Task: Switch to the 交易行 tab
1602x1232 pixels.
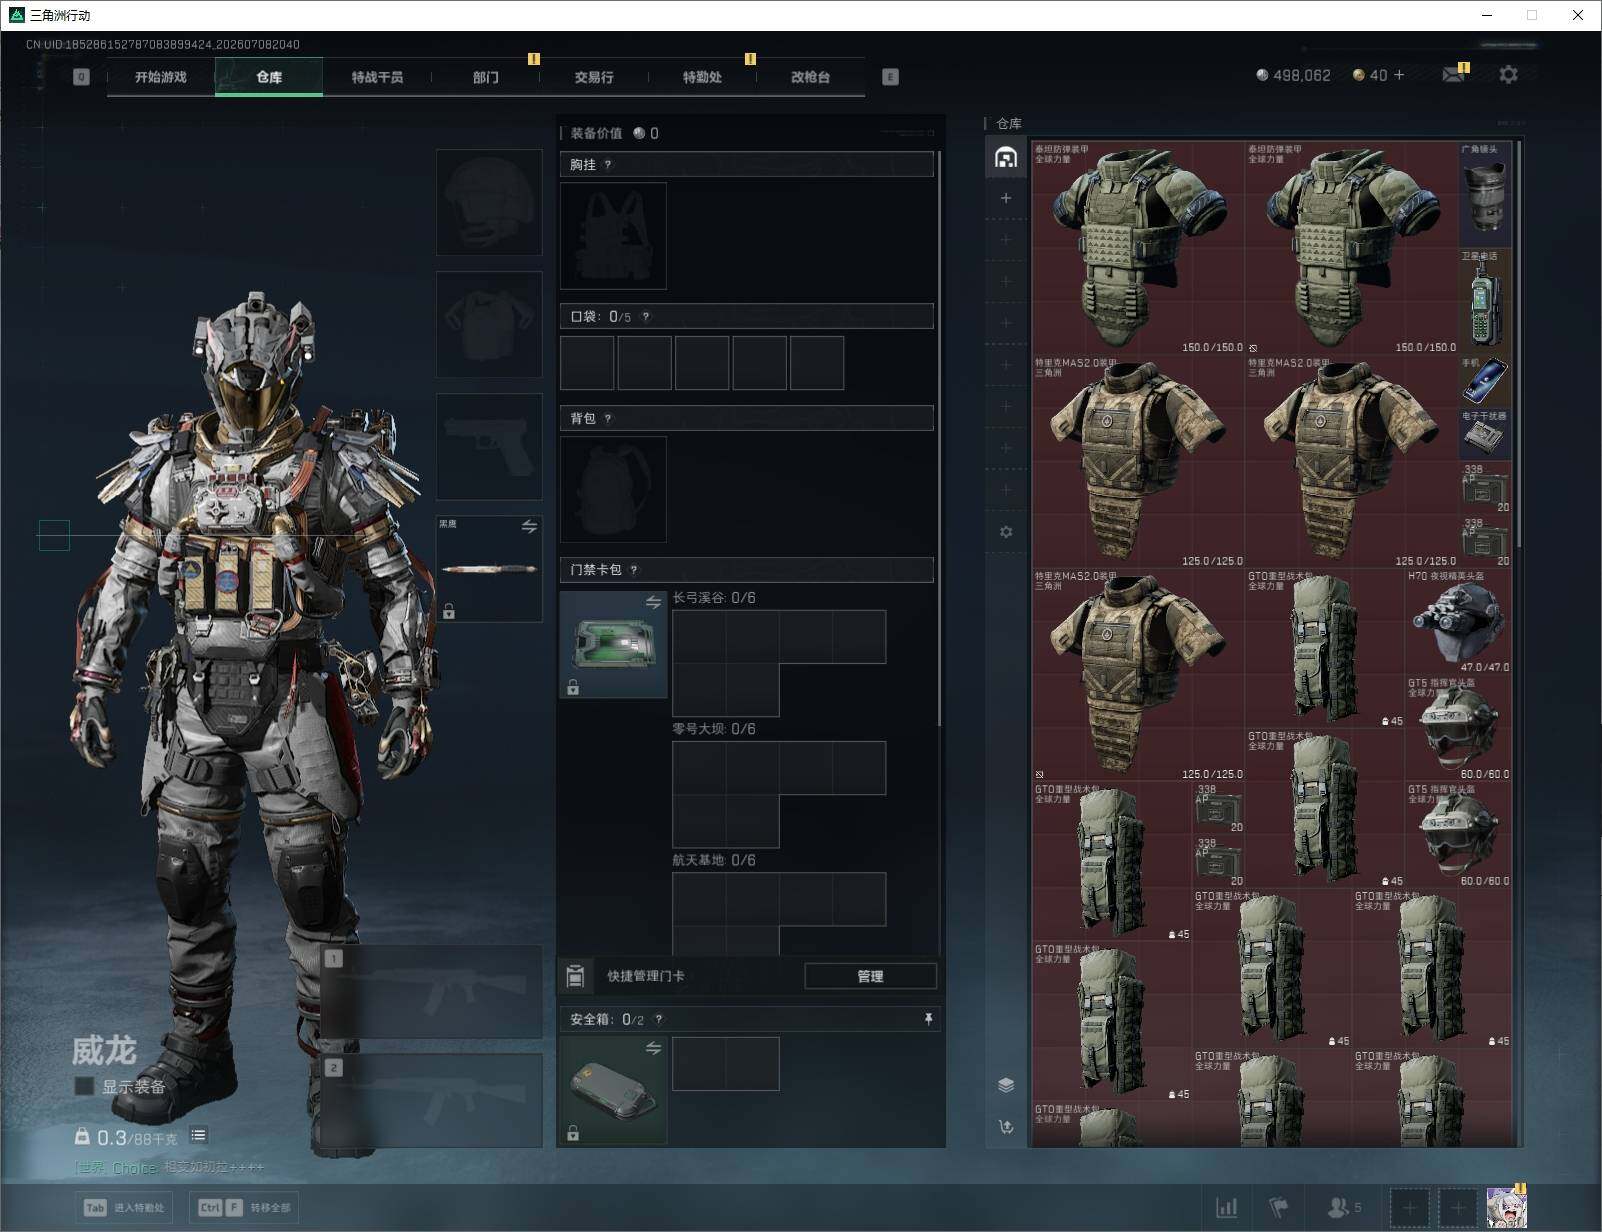Action: [x=594, y=77]
